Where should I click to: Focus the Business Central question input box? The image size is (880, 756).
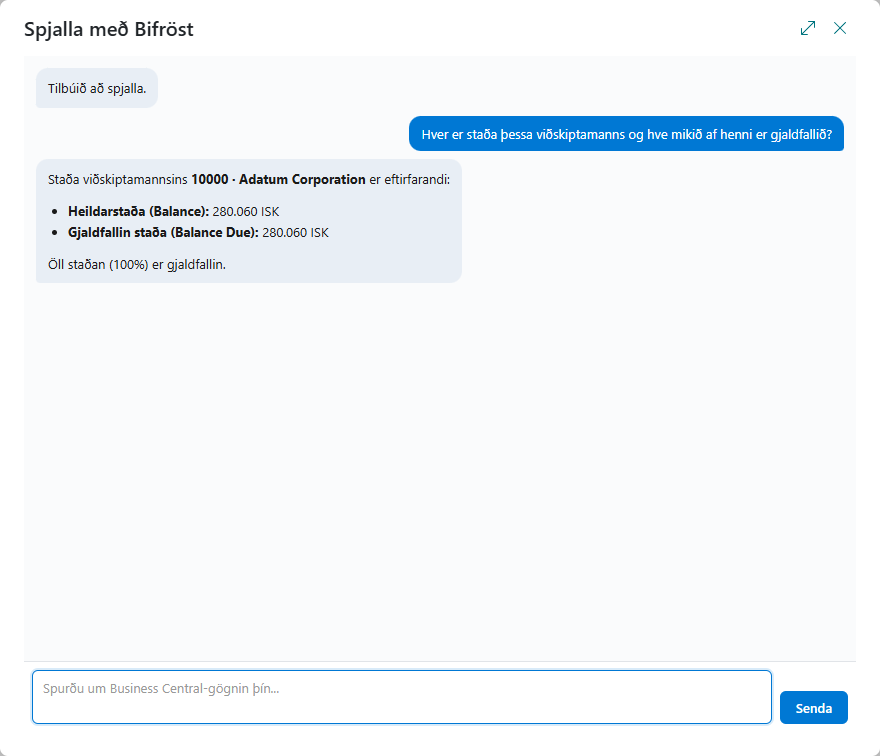point(402,697)
